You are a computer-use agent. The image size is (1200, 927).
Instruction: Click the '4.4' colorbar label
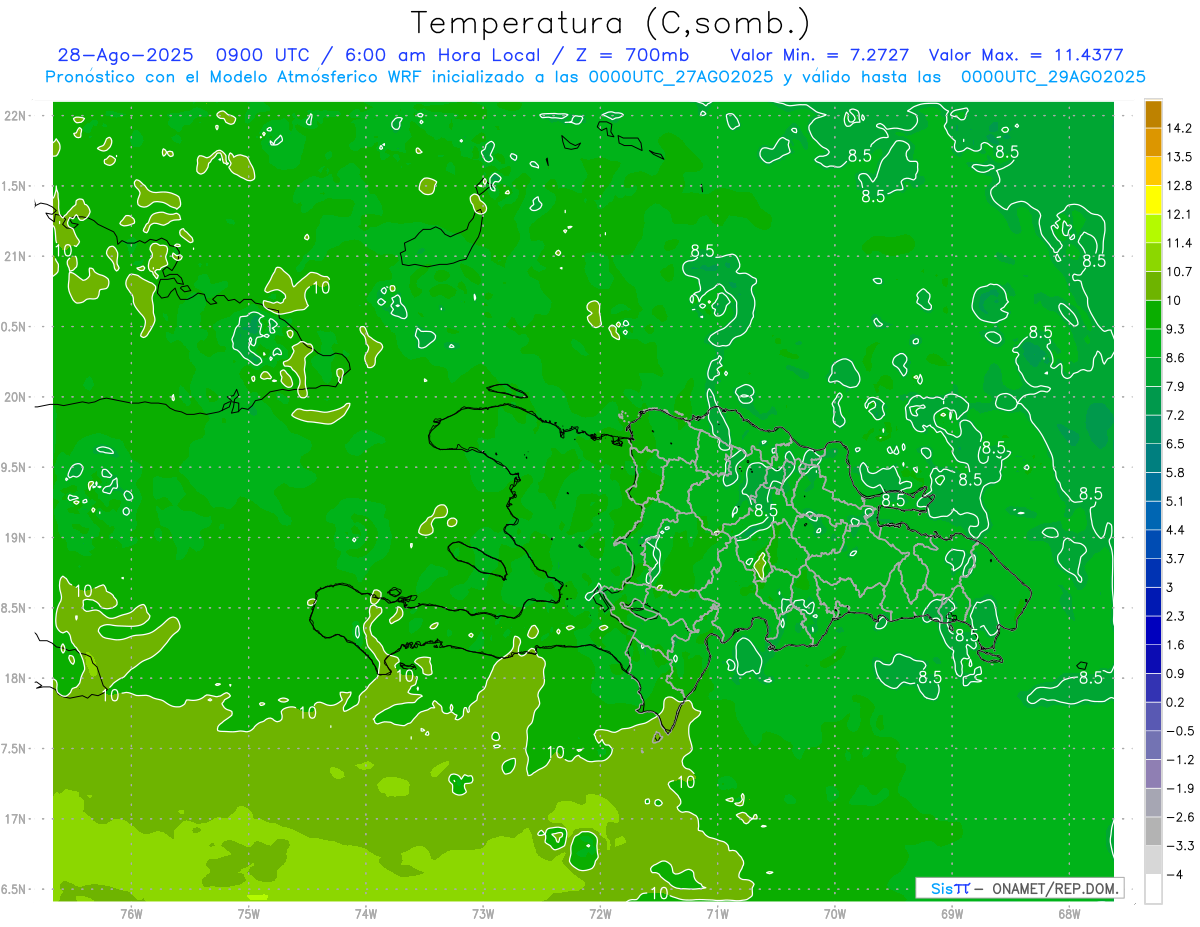pyautogui.click(x=1176, y=529)
